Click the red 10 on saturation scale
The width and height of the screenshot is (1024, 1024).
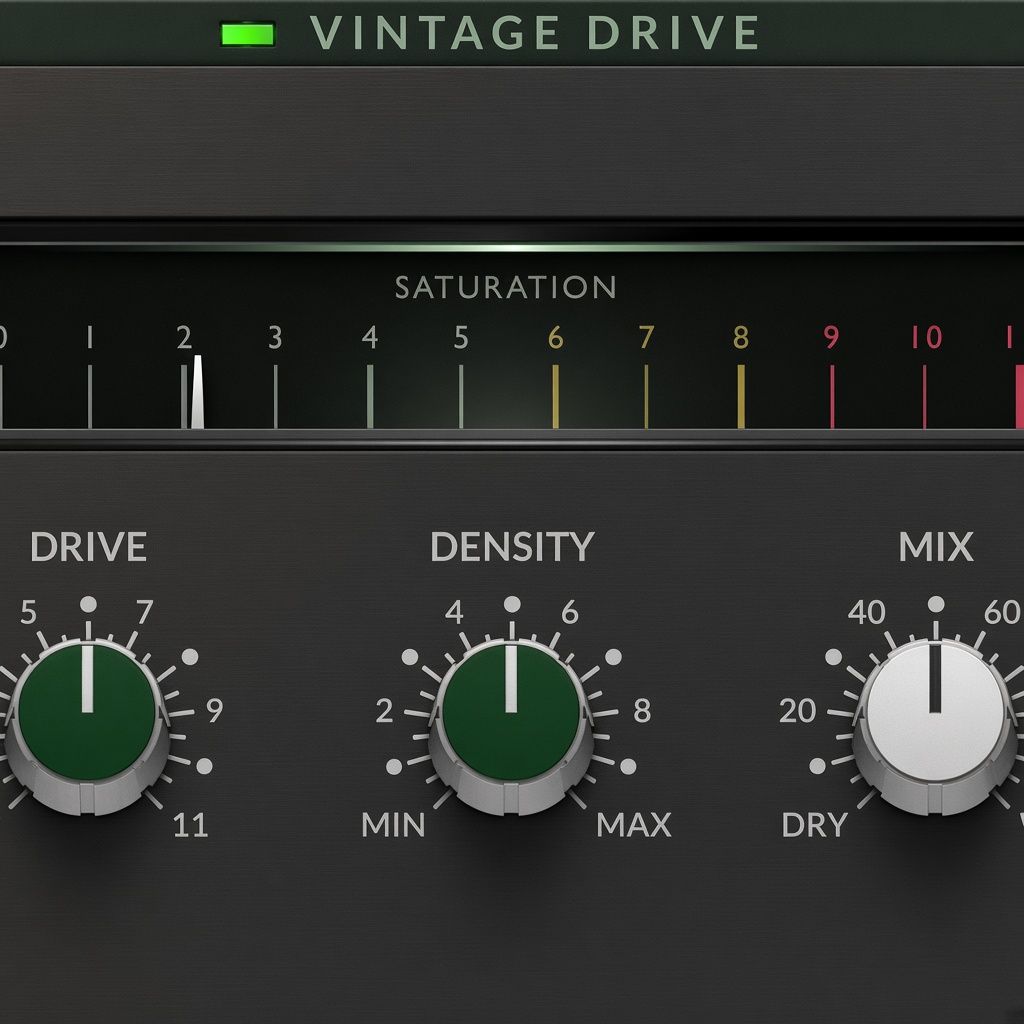click(927, 338)
